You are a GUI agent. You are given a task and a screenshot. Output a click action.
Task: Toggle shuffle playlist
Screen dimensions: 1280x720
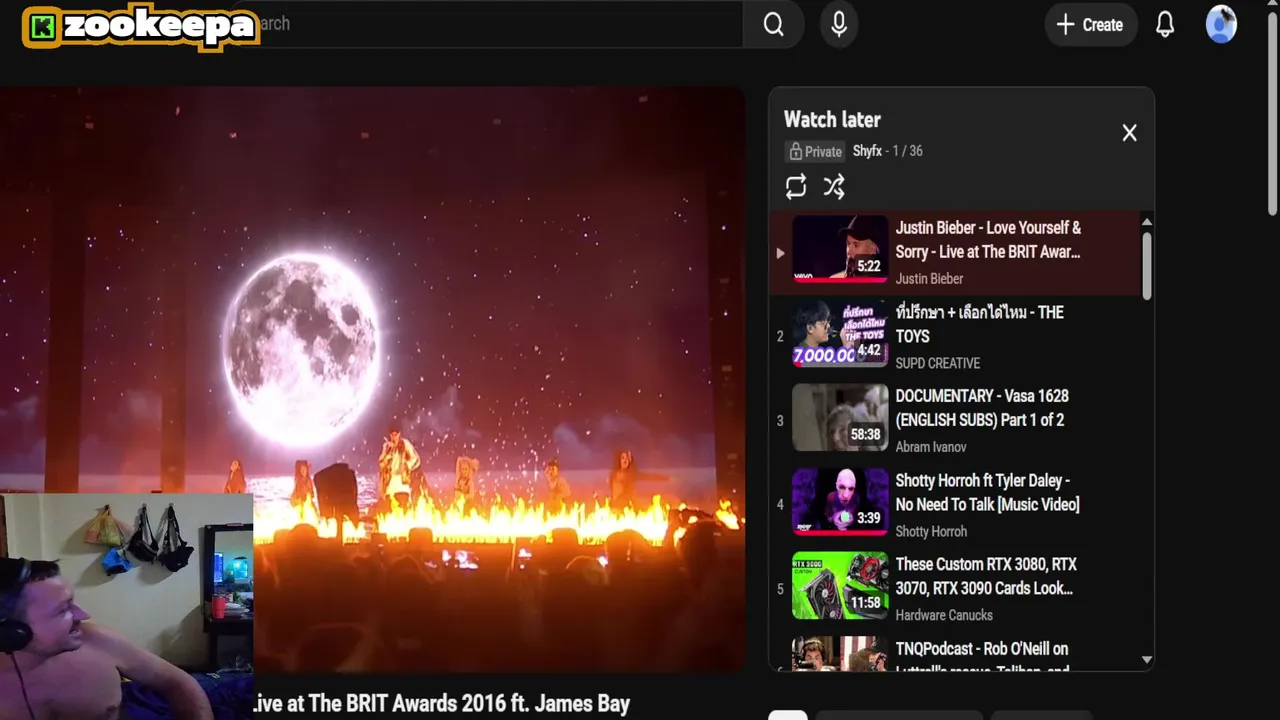tap(834, 187)
